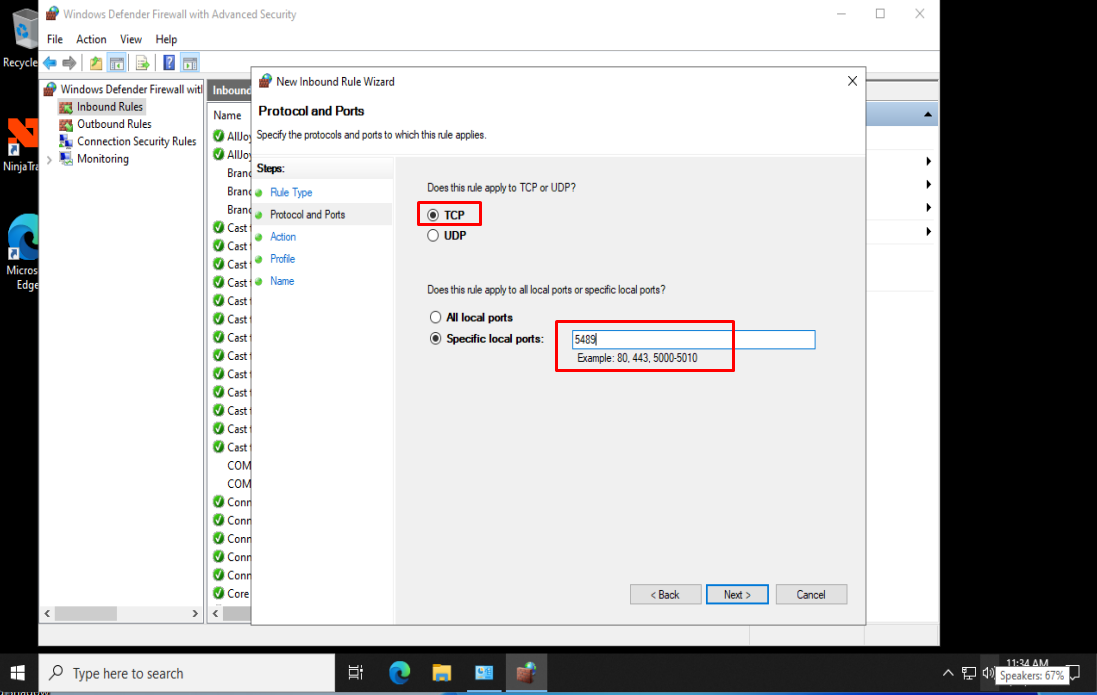
Task: Click the specific local ports text field
Action: (x=693, y=339)
